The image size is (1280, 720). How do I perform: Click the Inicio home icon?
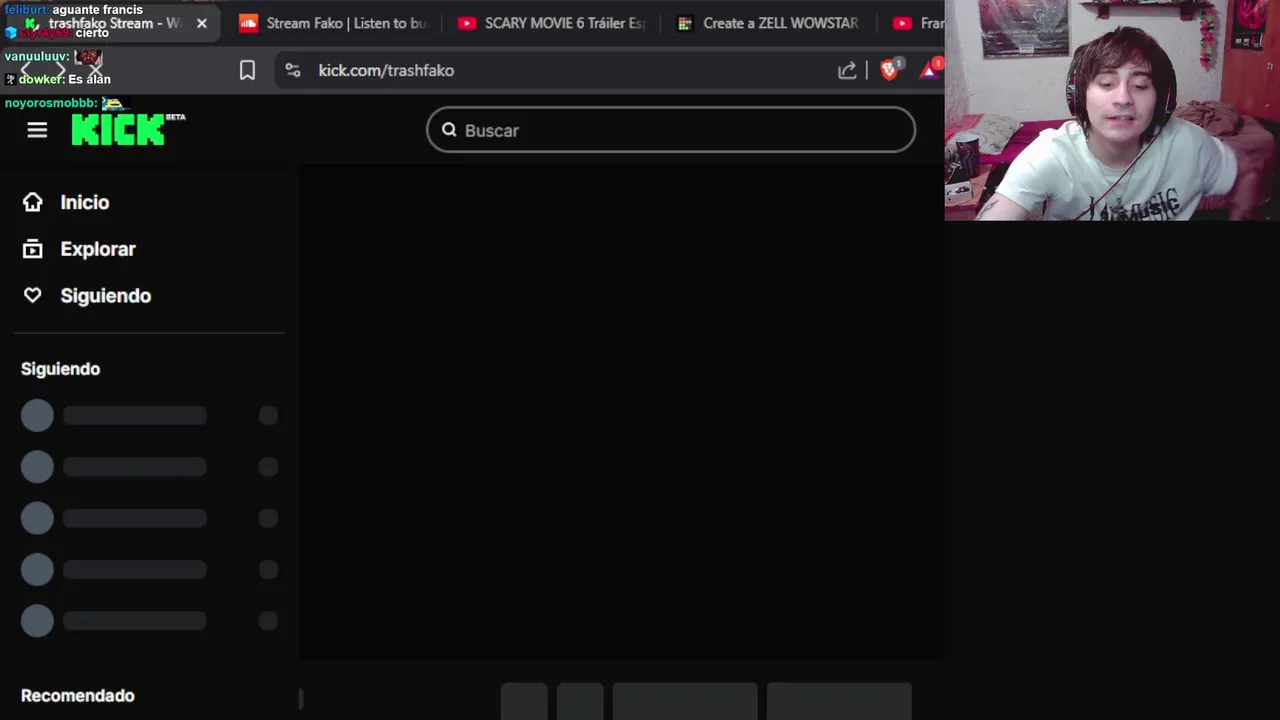33,202
